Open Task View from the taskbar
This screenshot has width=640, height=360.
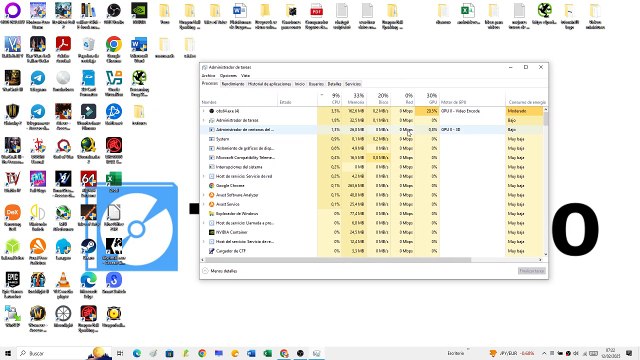click(x=120, y=353)
